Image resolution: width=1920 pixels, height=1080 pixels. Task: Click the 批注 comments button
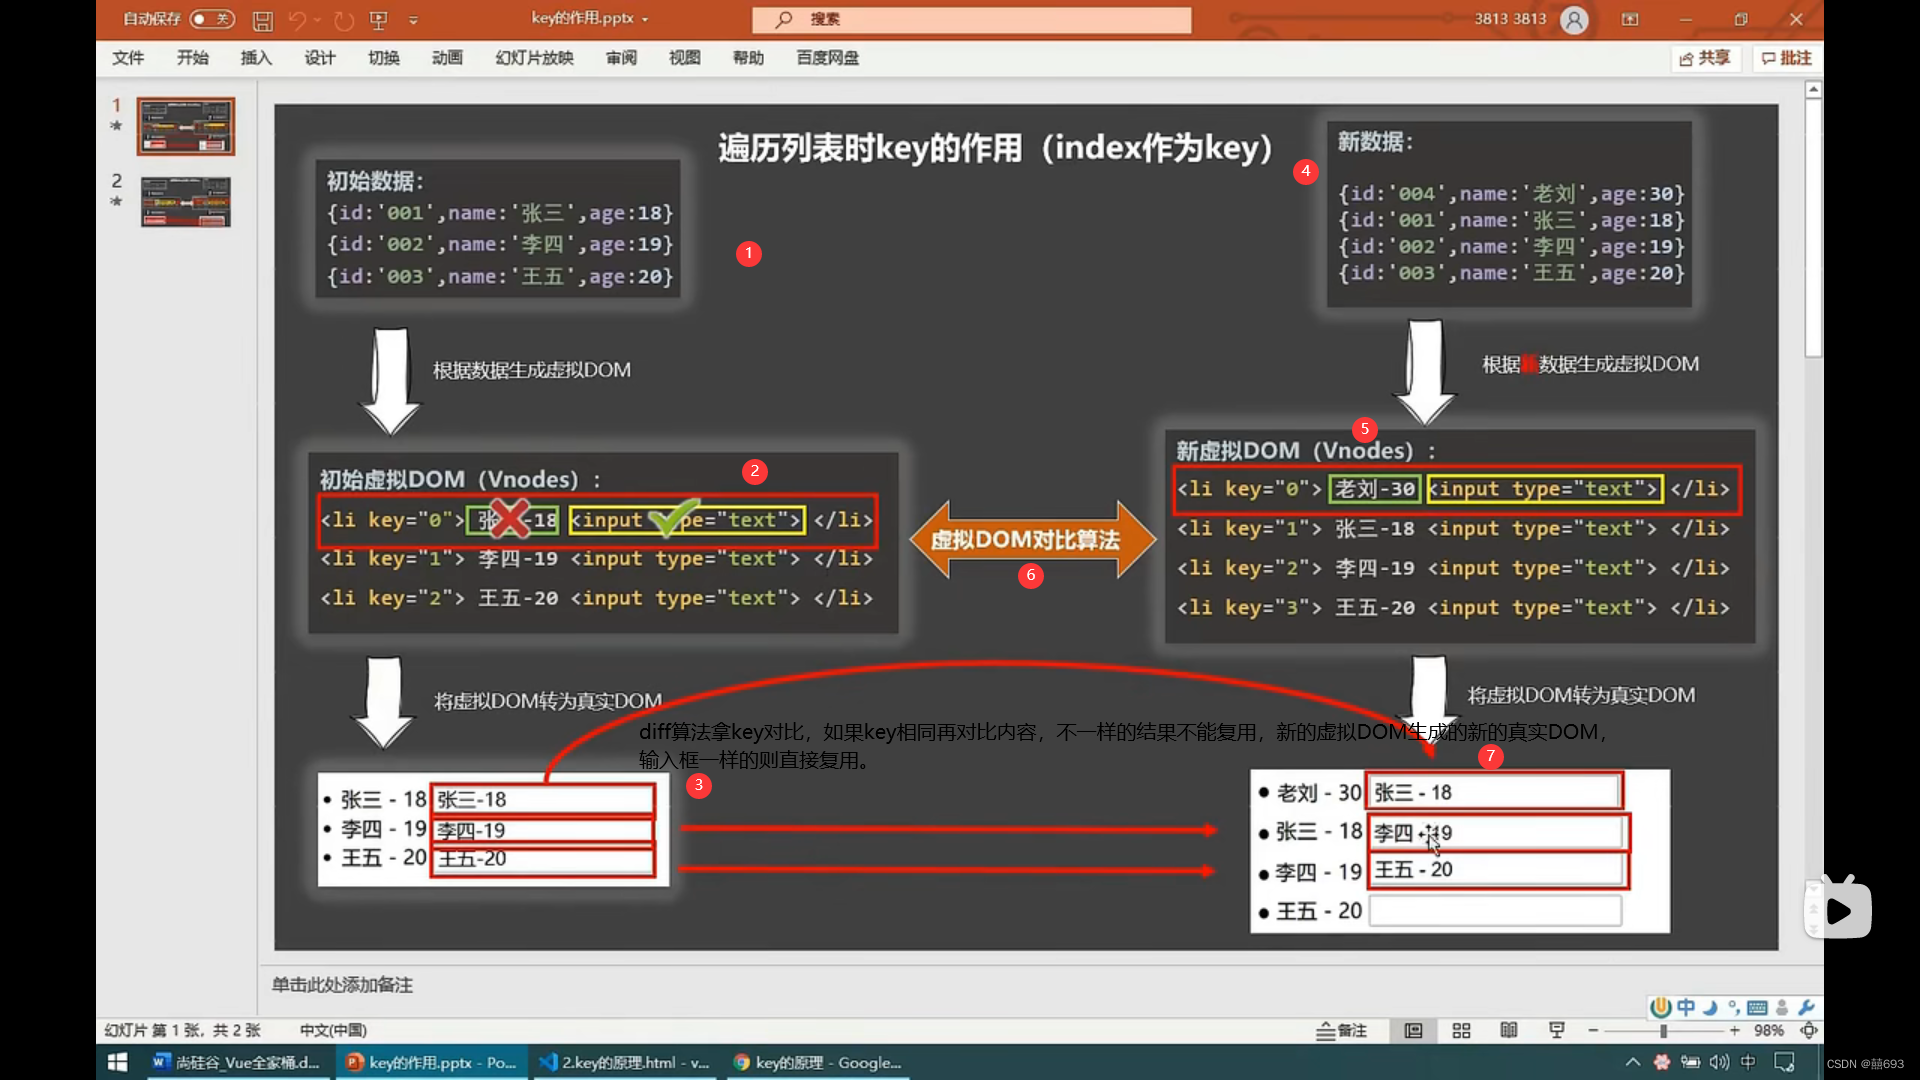pyautogui.click(x=1787, y=58)
